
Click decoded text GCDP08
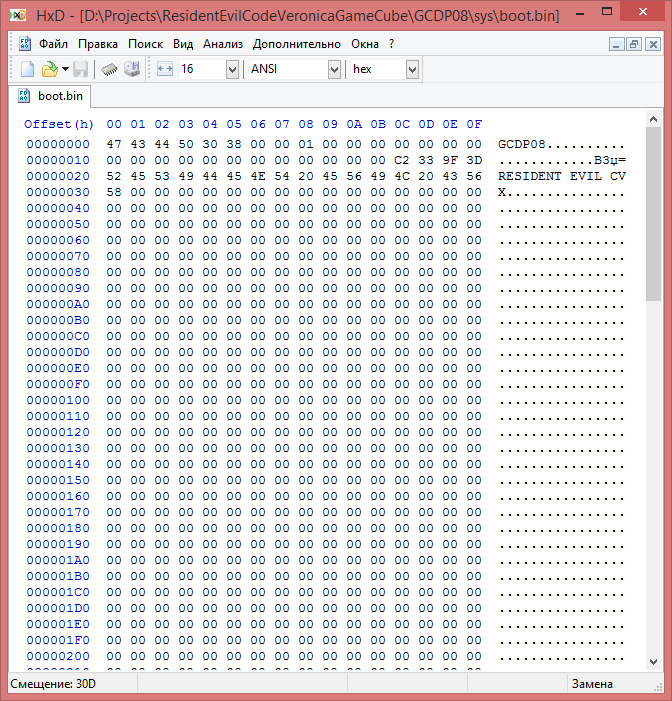[x=522, y=144]
